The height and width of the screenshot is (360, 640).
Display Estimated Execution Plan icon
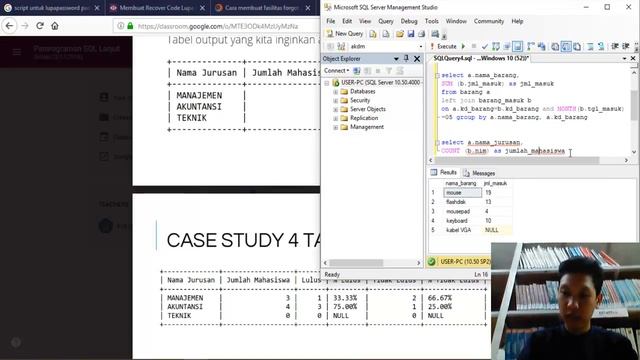[496, 47]
